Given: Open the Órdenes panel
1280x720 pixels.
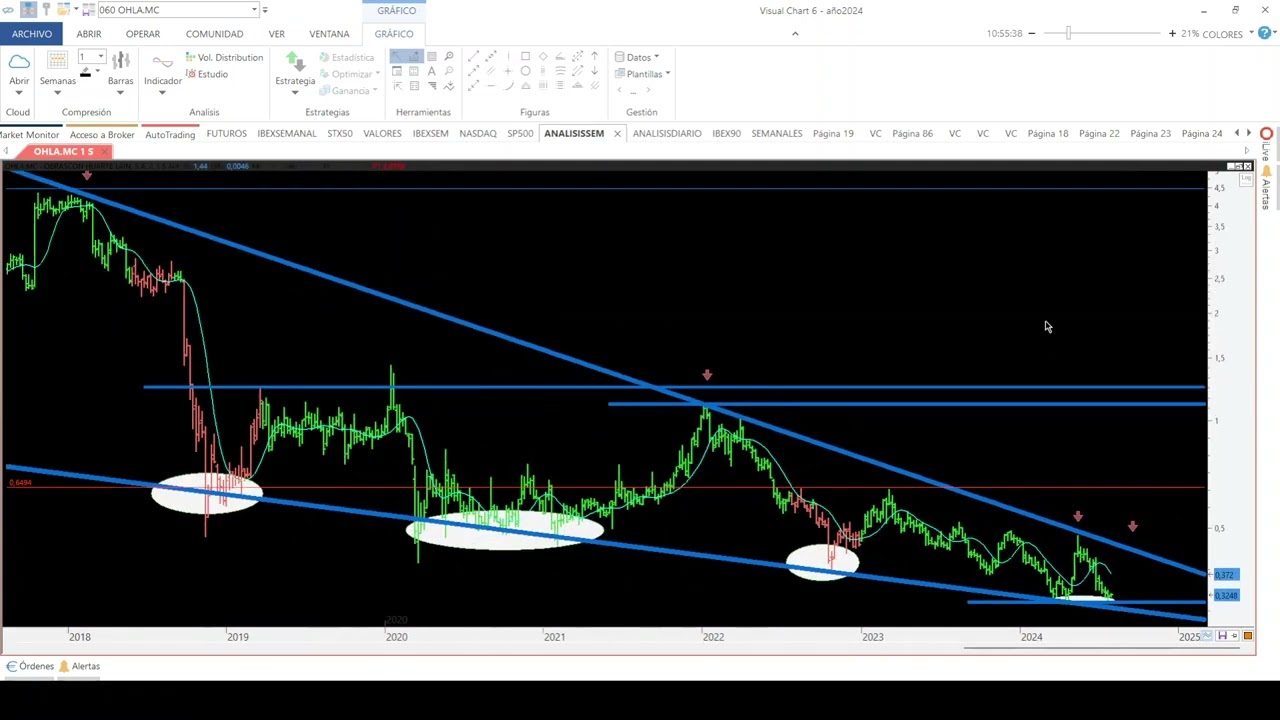Looking at the screenshot, I should coord(30,666).
